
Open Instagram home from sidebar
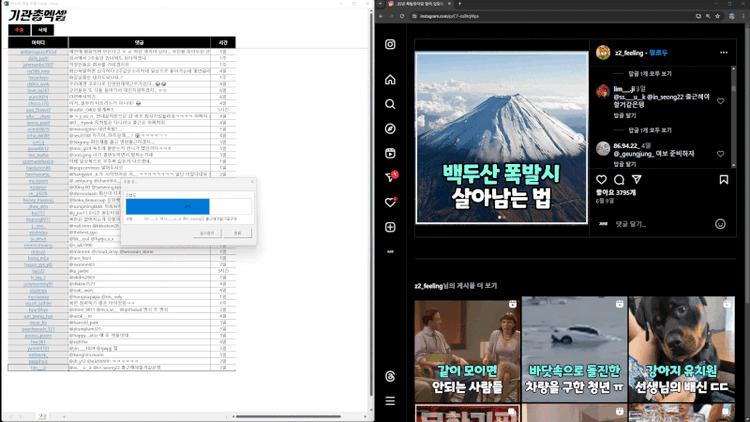pyautogui.click(x=390, y=79)
